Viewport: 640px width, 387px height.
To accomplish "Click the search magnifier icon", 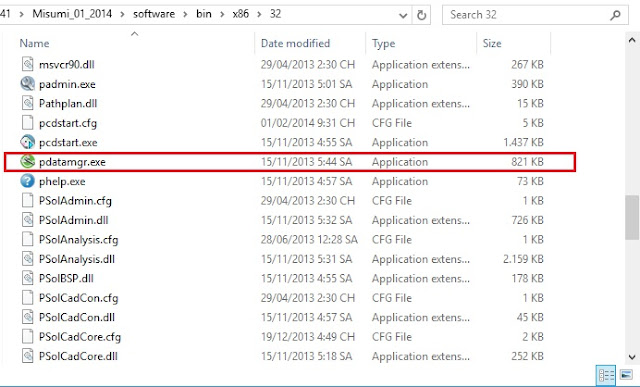I will (x=616, y=15).
